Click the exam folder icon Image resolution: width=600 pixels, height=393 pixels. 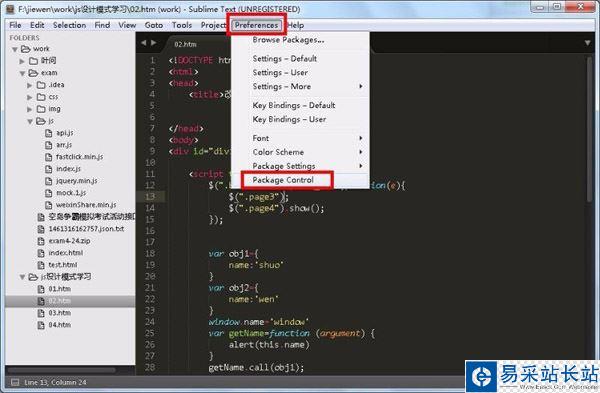click(33, 73)
